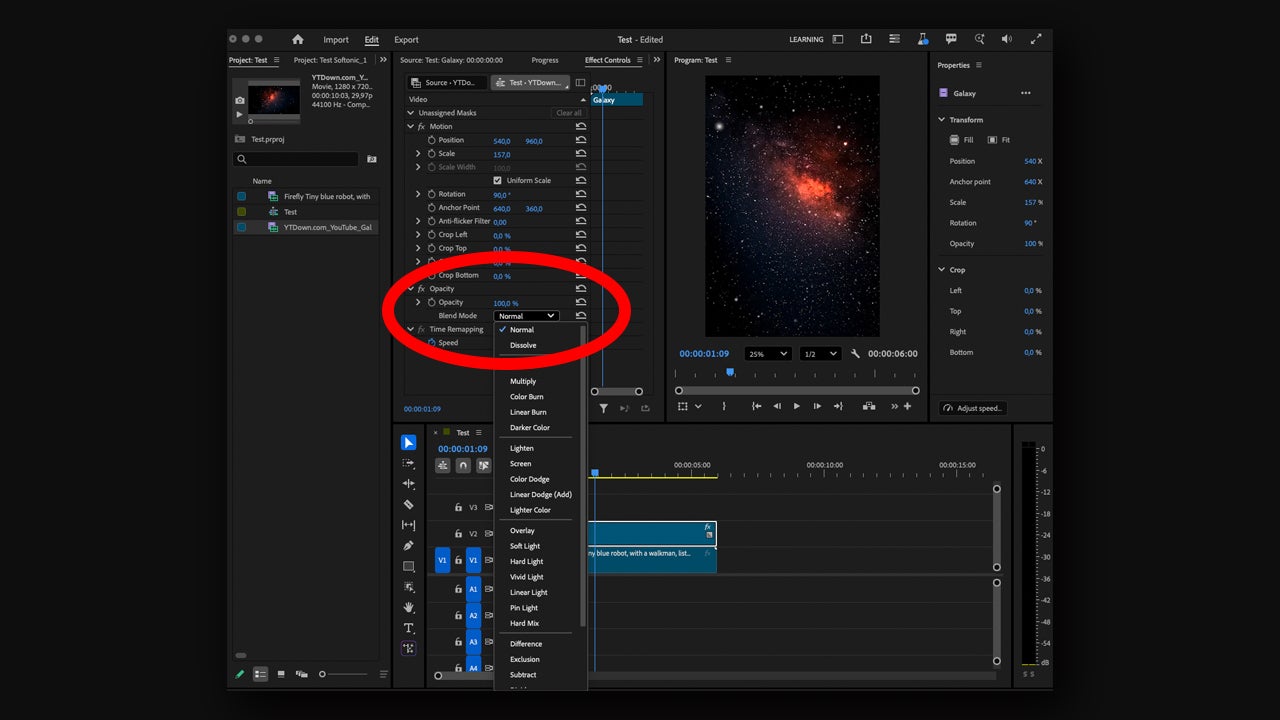Screen dimensions: 1280x720
Task: Select the Razor tool in the toolbar
Action: [408, 505]
